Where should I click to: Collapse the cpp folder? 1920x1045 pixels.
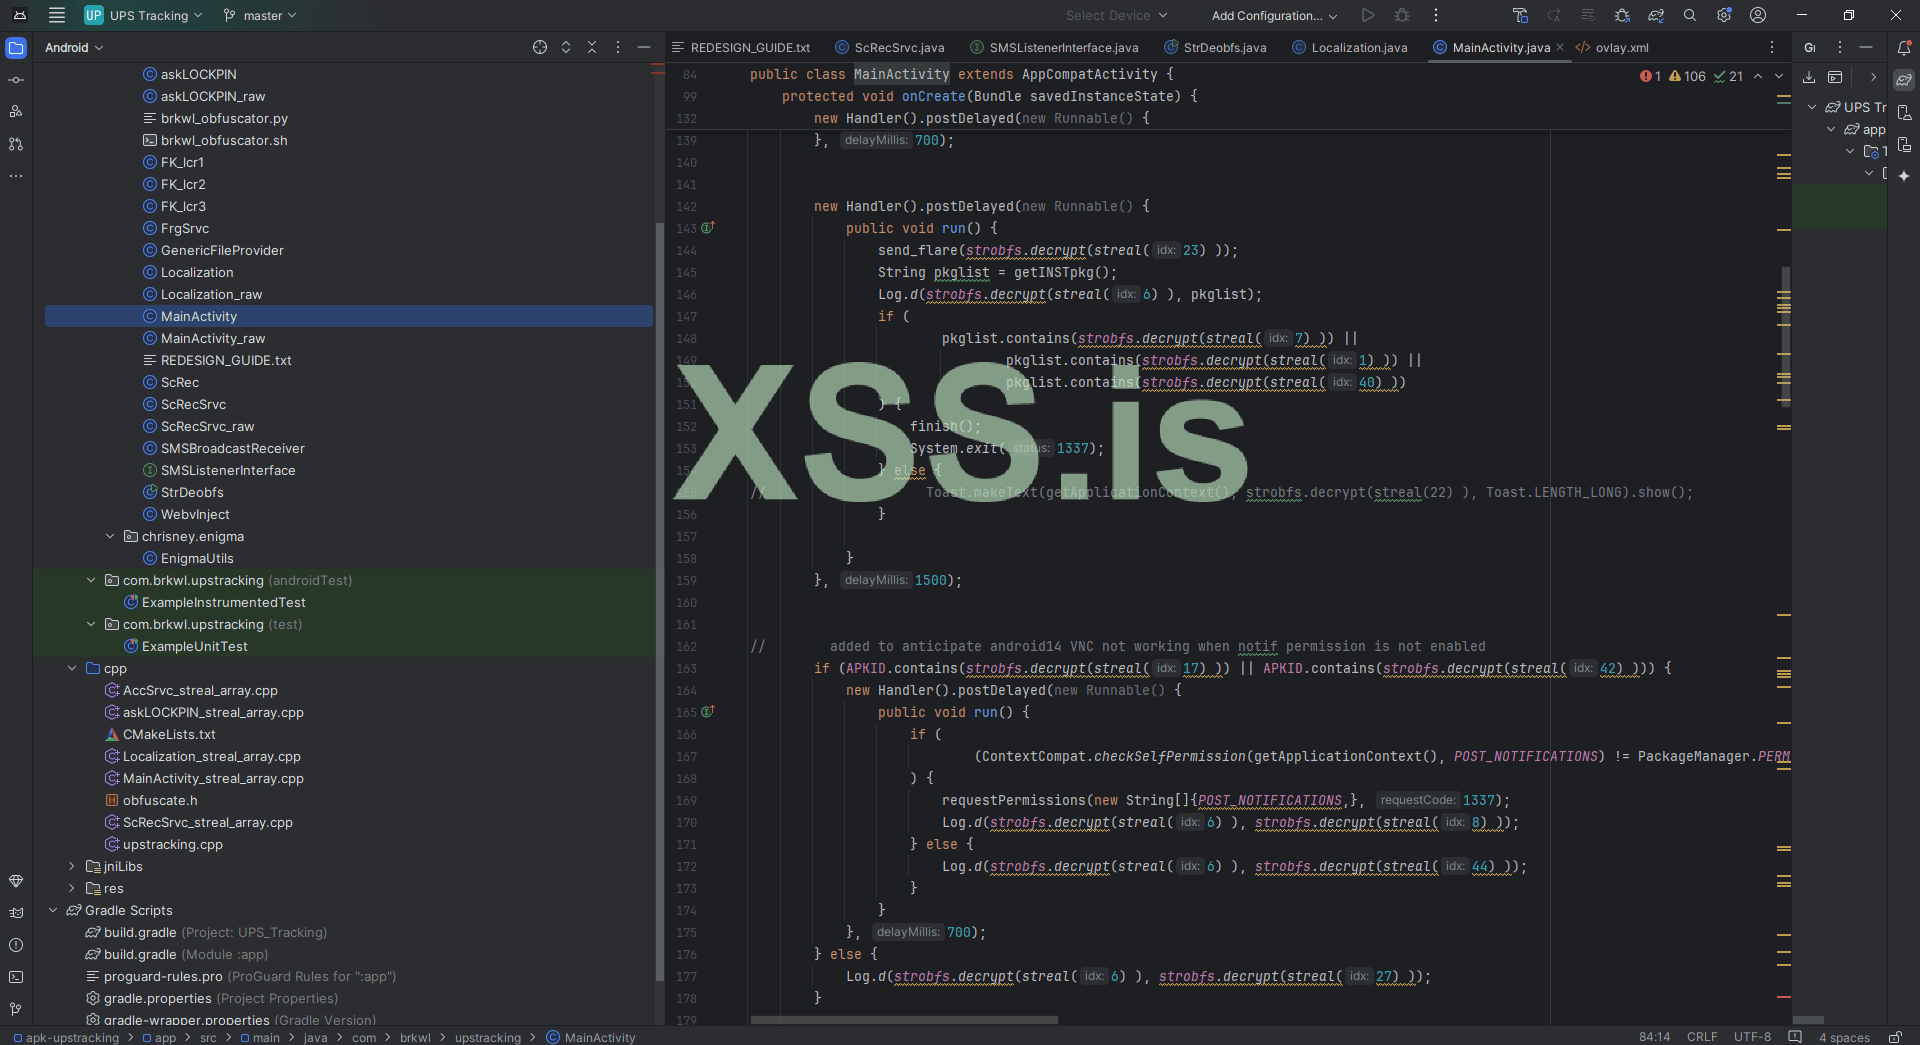(72, 668)
